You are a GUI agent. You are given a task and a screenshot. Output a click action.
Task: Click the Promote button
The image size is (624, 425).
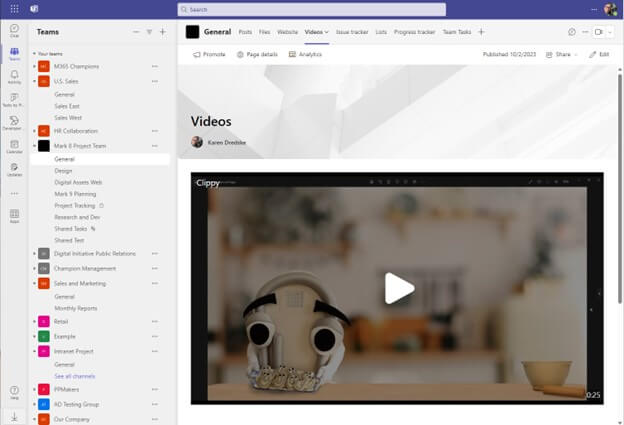coord(209,55)
